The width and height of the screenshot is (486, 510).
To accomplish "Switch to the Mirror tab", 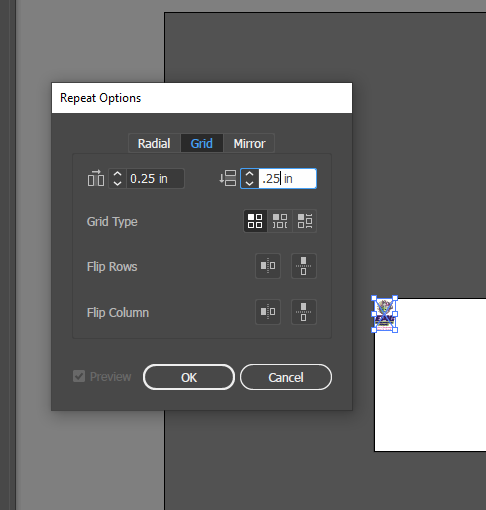I will coord(249,143).
